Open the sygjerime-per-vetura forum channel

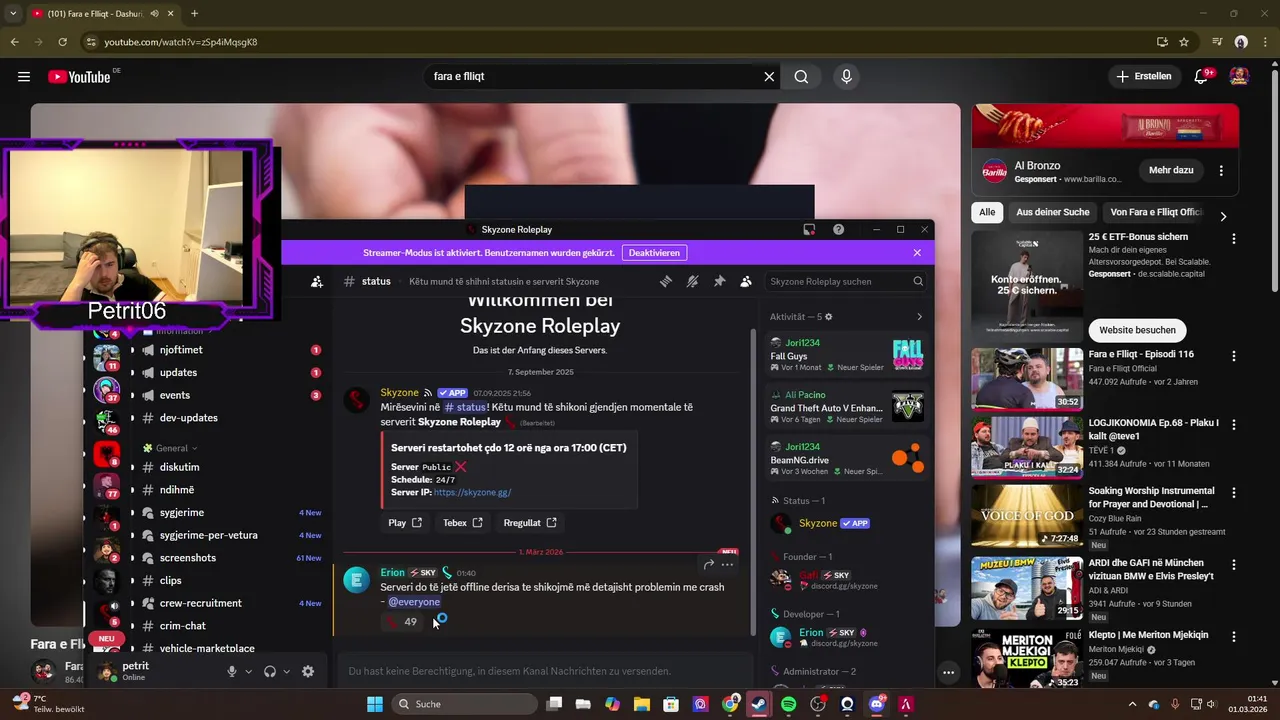pos(231,535)
